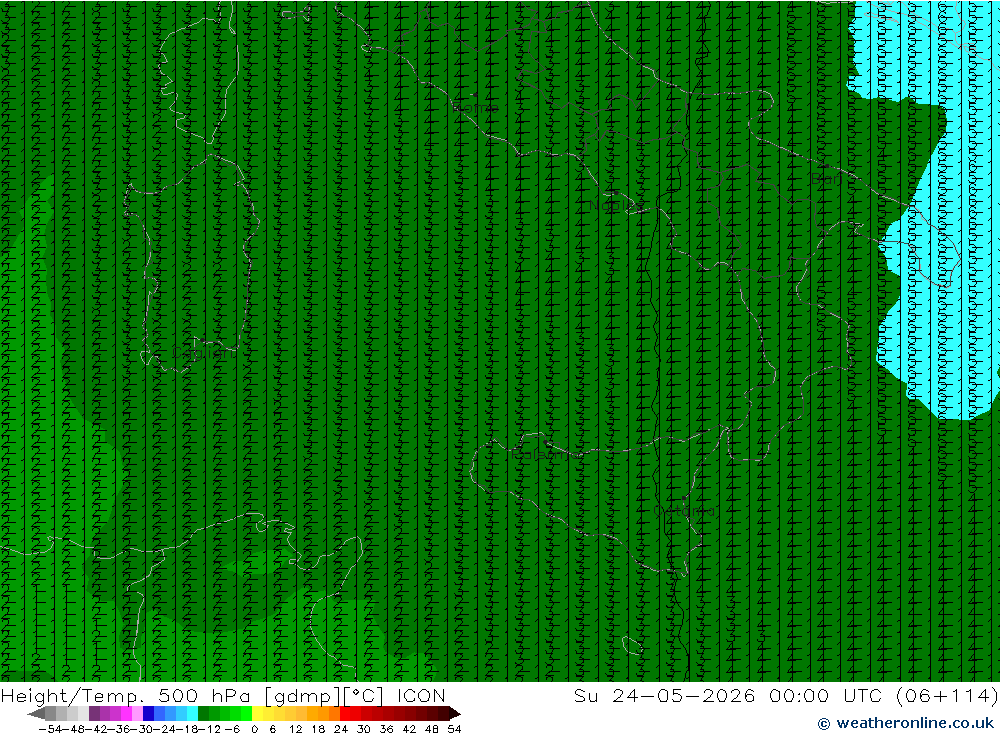Click the Palermo city label on Sicily
Image resolution: width=1000 pixels, height=733 pixels.
[x=547, y=454]
